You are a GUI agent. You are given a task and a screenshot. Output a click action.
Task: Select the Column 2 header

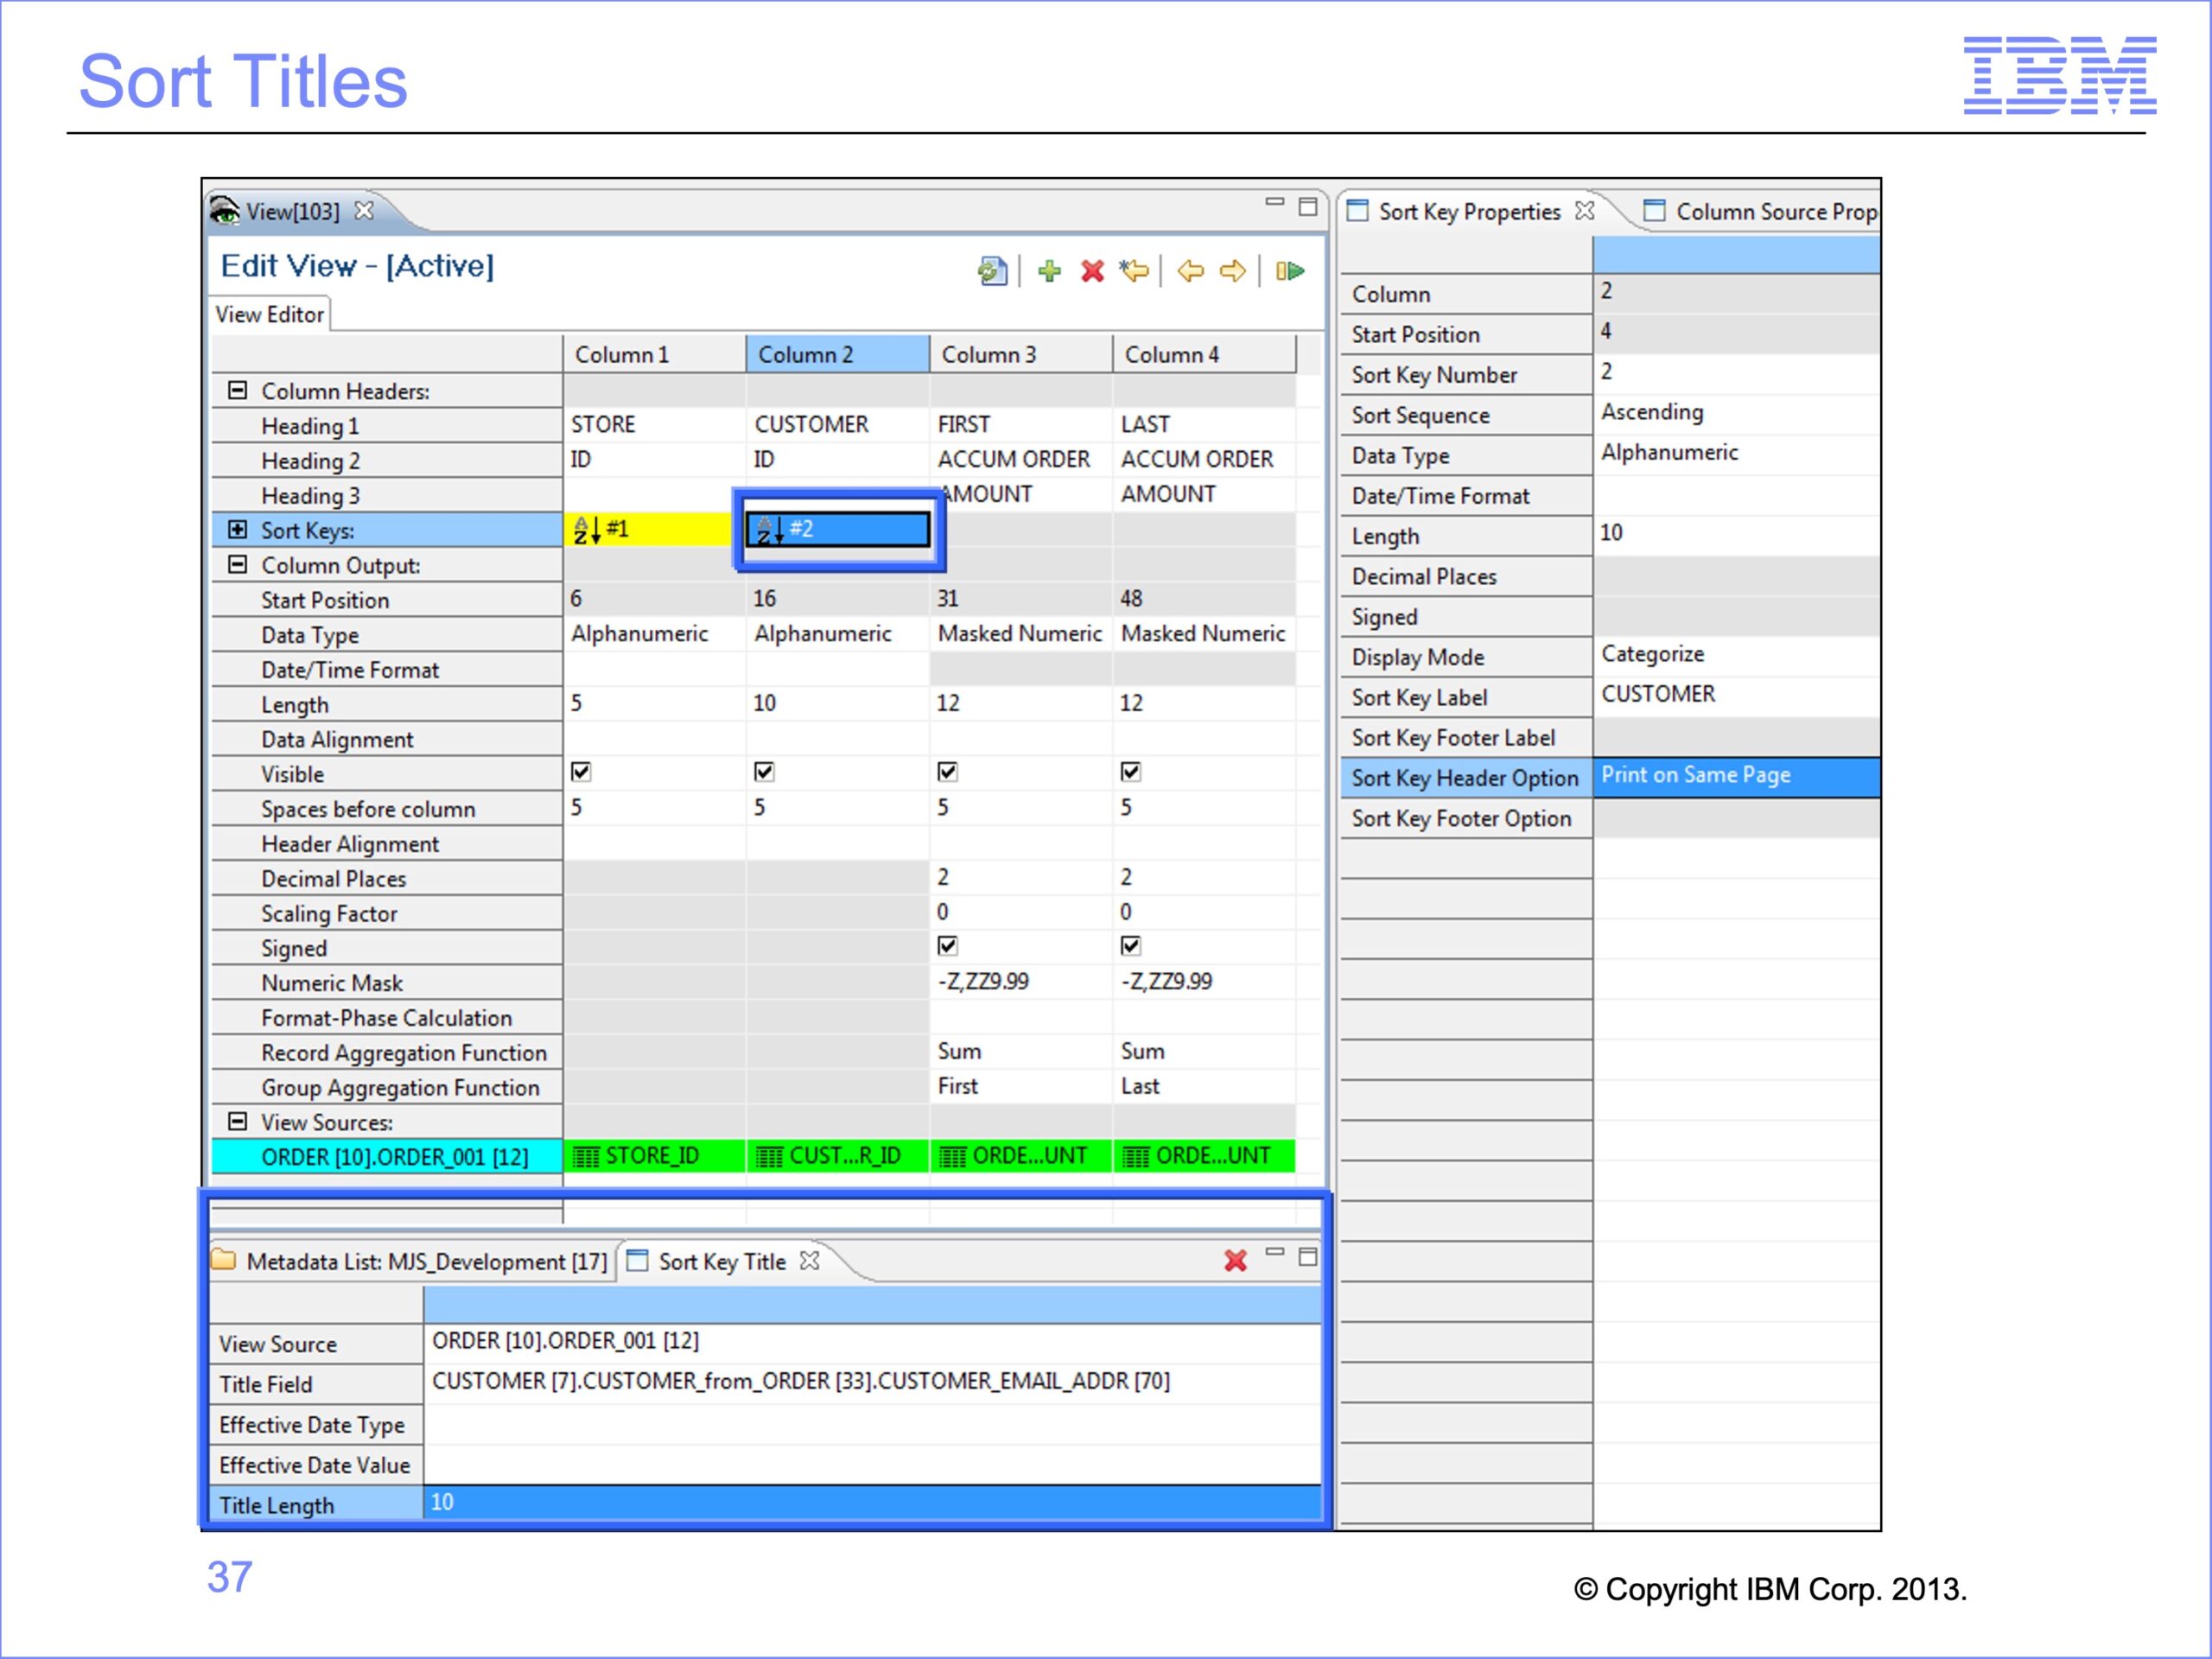838,354
